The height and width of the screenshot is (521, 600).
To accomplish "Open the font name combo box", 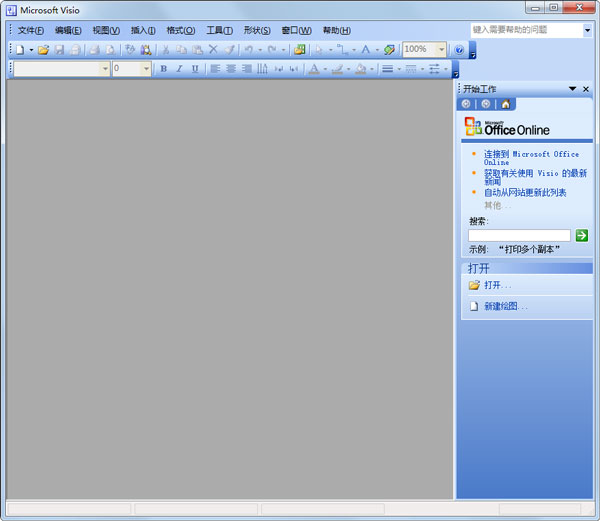I will click(x=62, y=69).
